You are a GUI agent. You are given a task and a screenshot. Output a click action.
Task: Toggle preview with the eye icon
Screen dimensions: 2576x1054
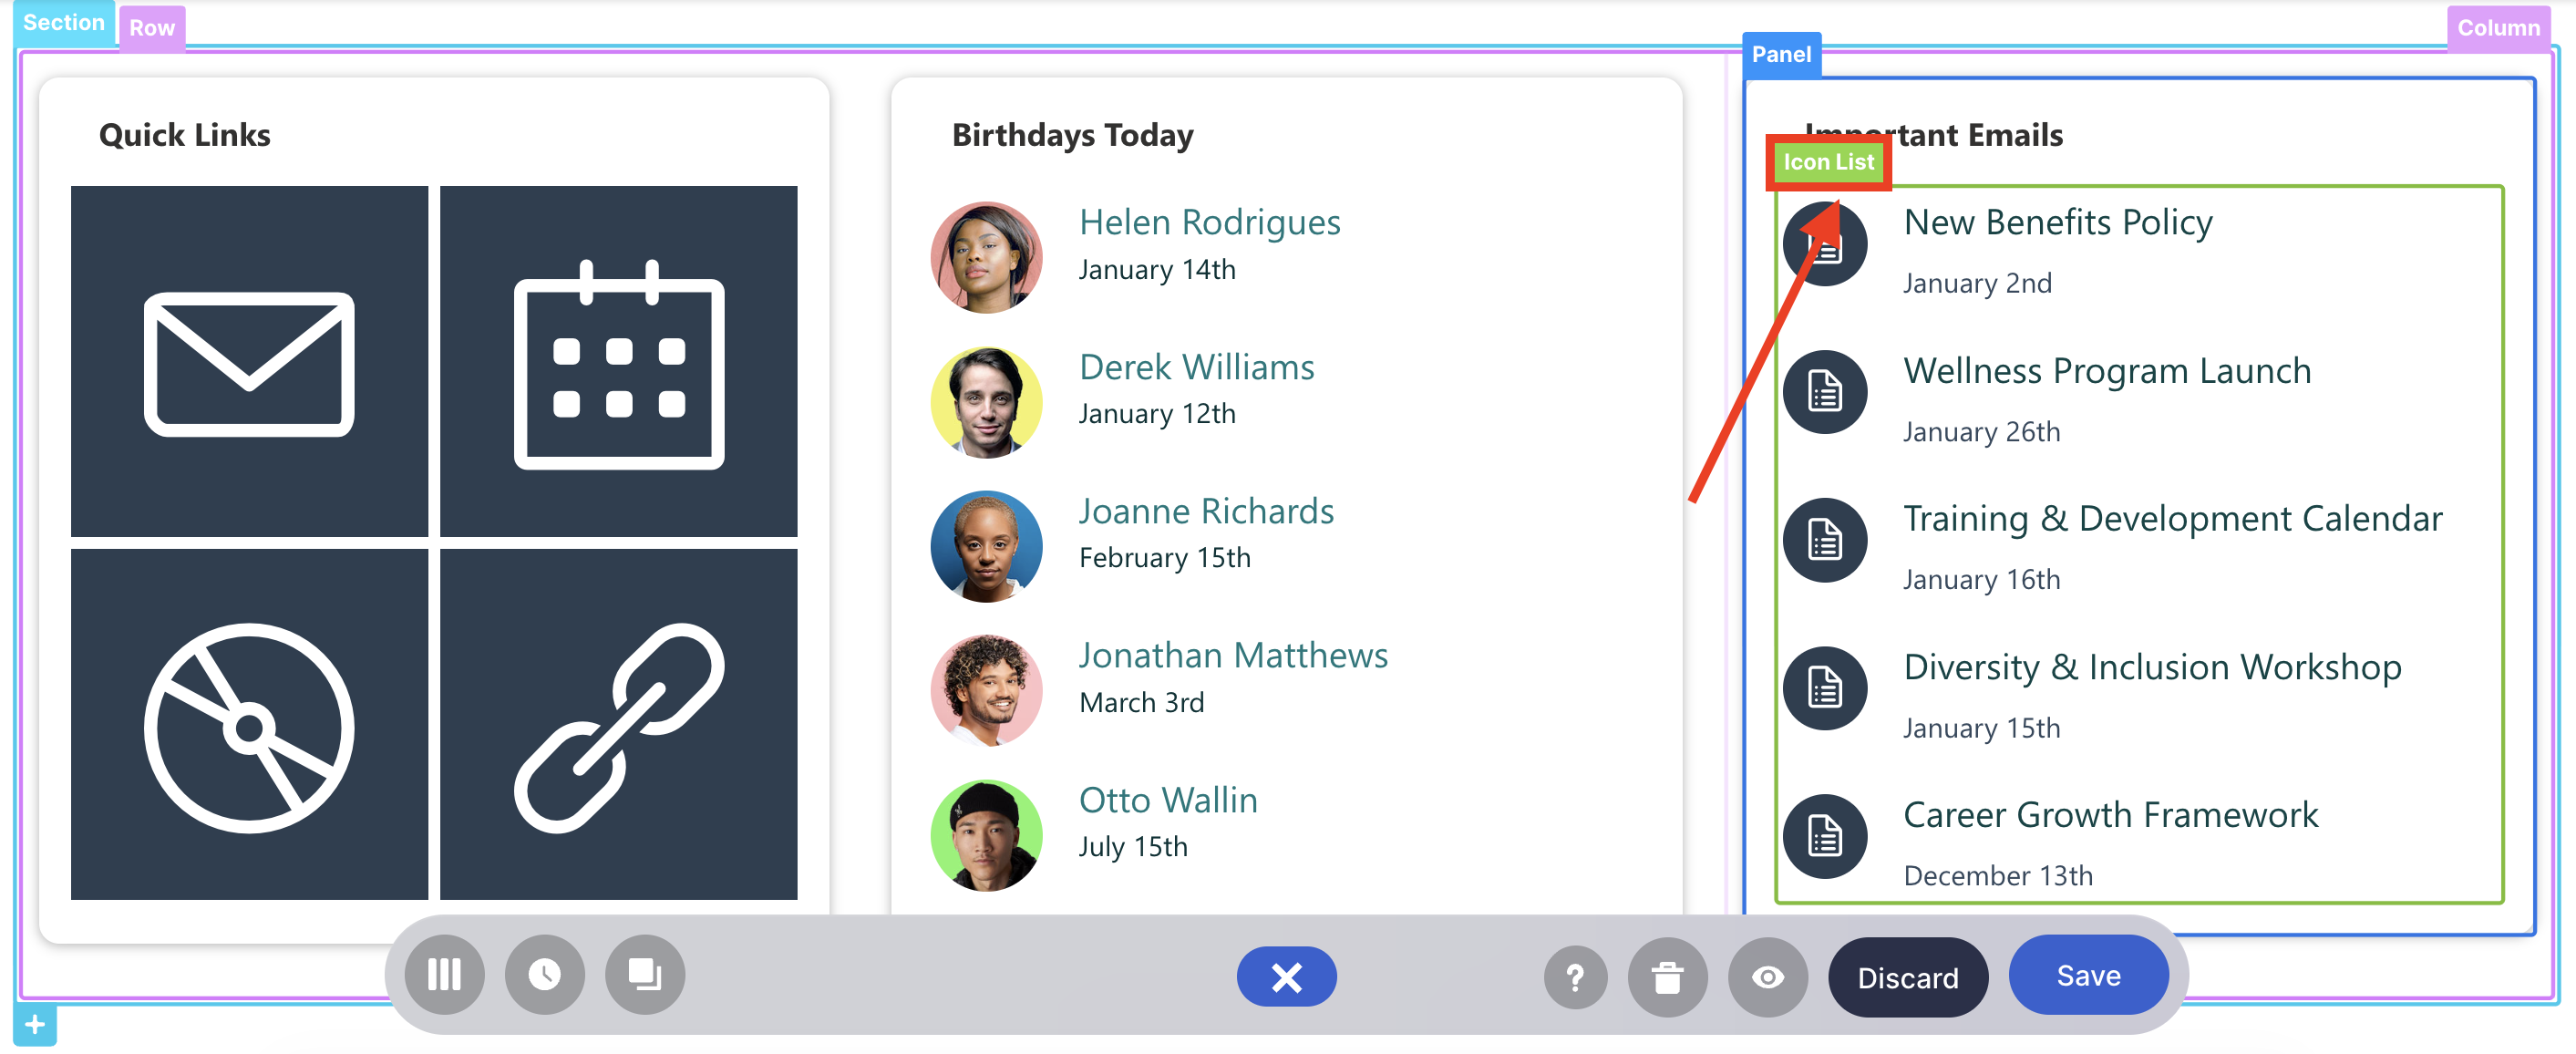(x=1767, y=977)
